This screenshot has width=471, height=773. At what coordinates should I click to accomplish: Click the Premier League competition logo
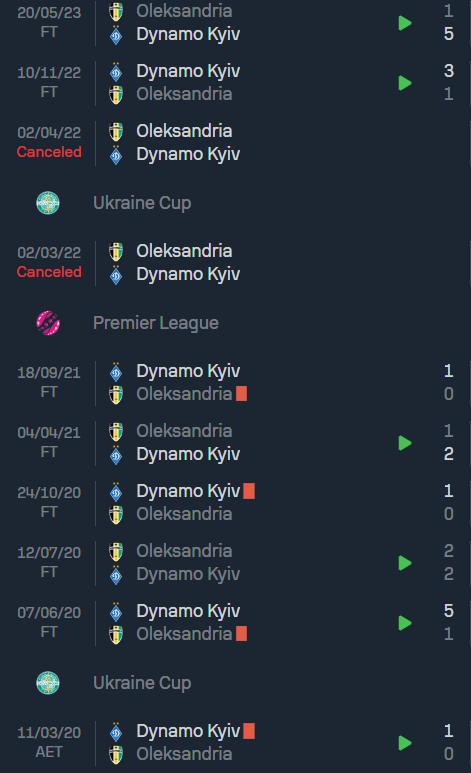pyautogui.click(x=48, y=323)
